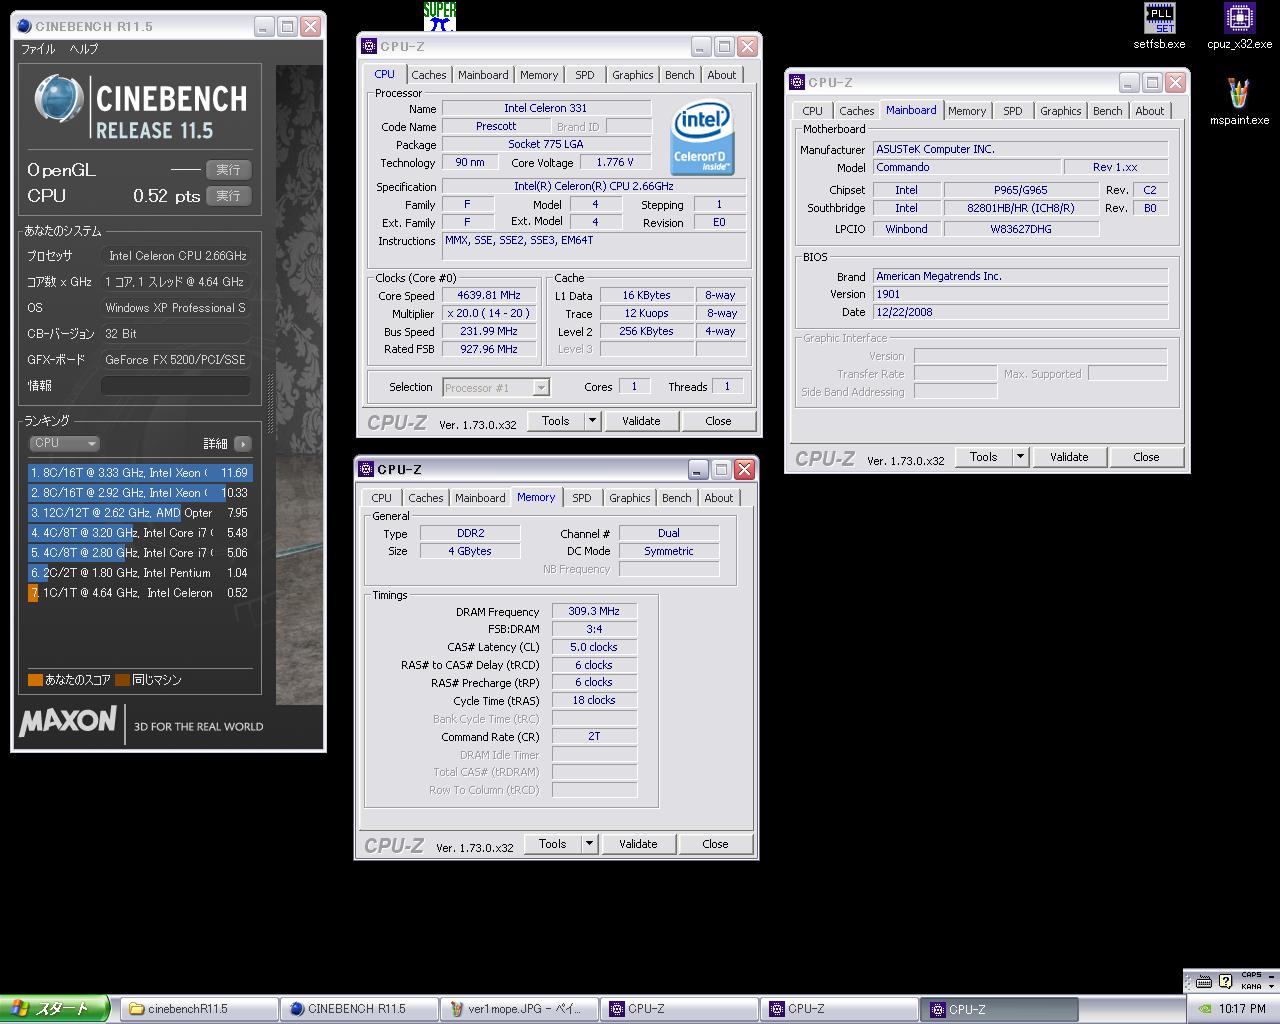Open Graphics tab in CPU-Z CPU window
The image size is (1280, 1024).
coord(633,75)
